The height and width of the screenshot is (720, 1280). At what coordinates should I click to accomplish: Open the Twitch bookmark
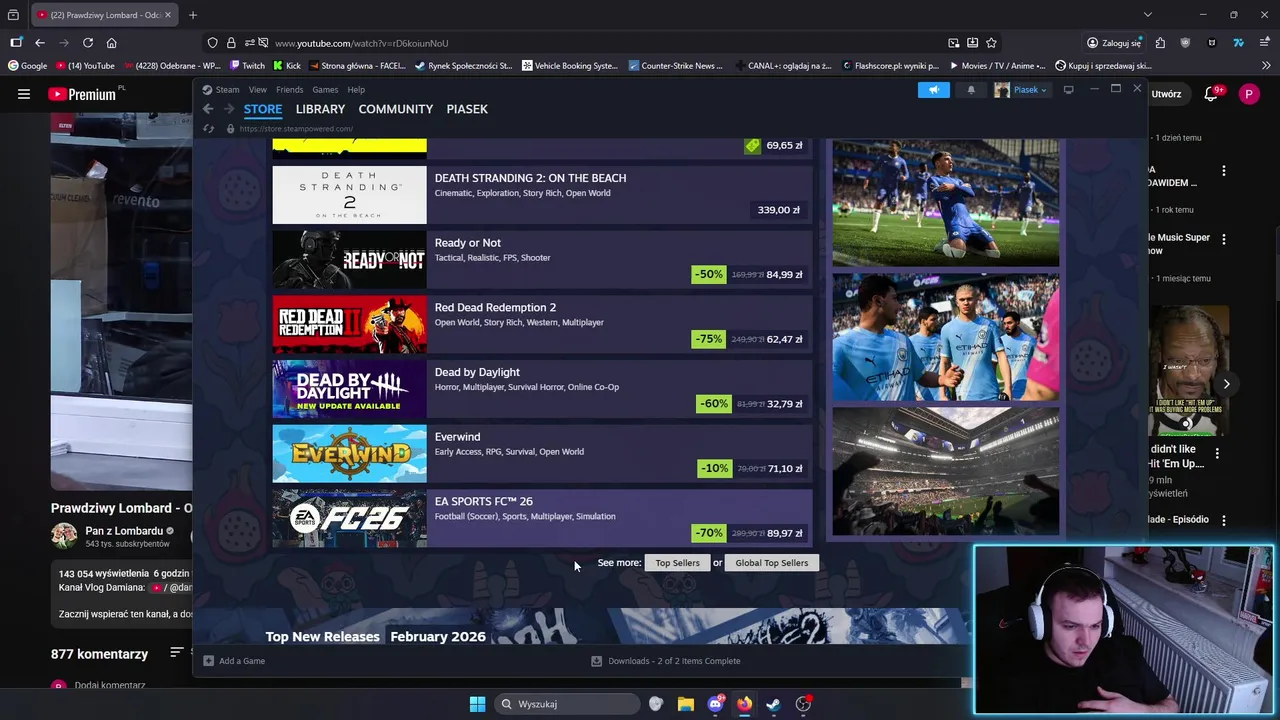247,66
